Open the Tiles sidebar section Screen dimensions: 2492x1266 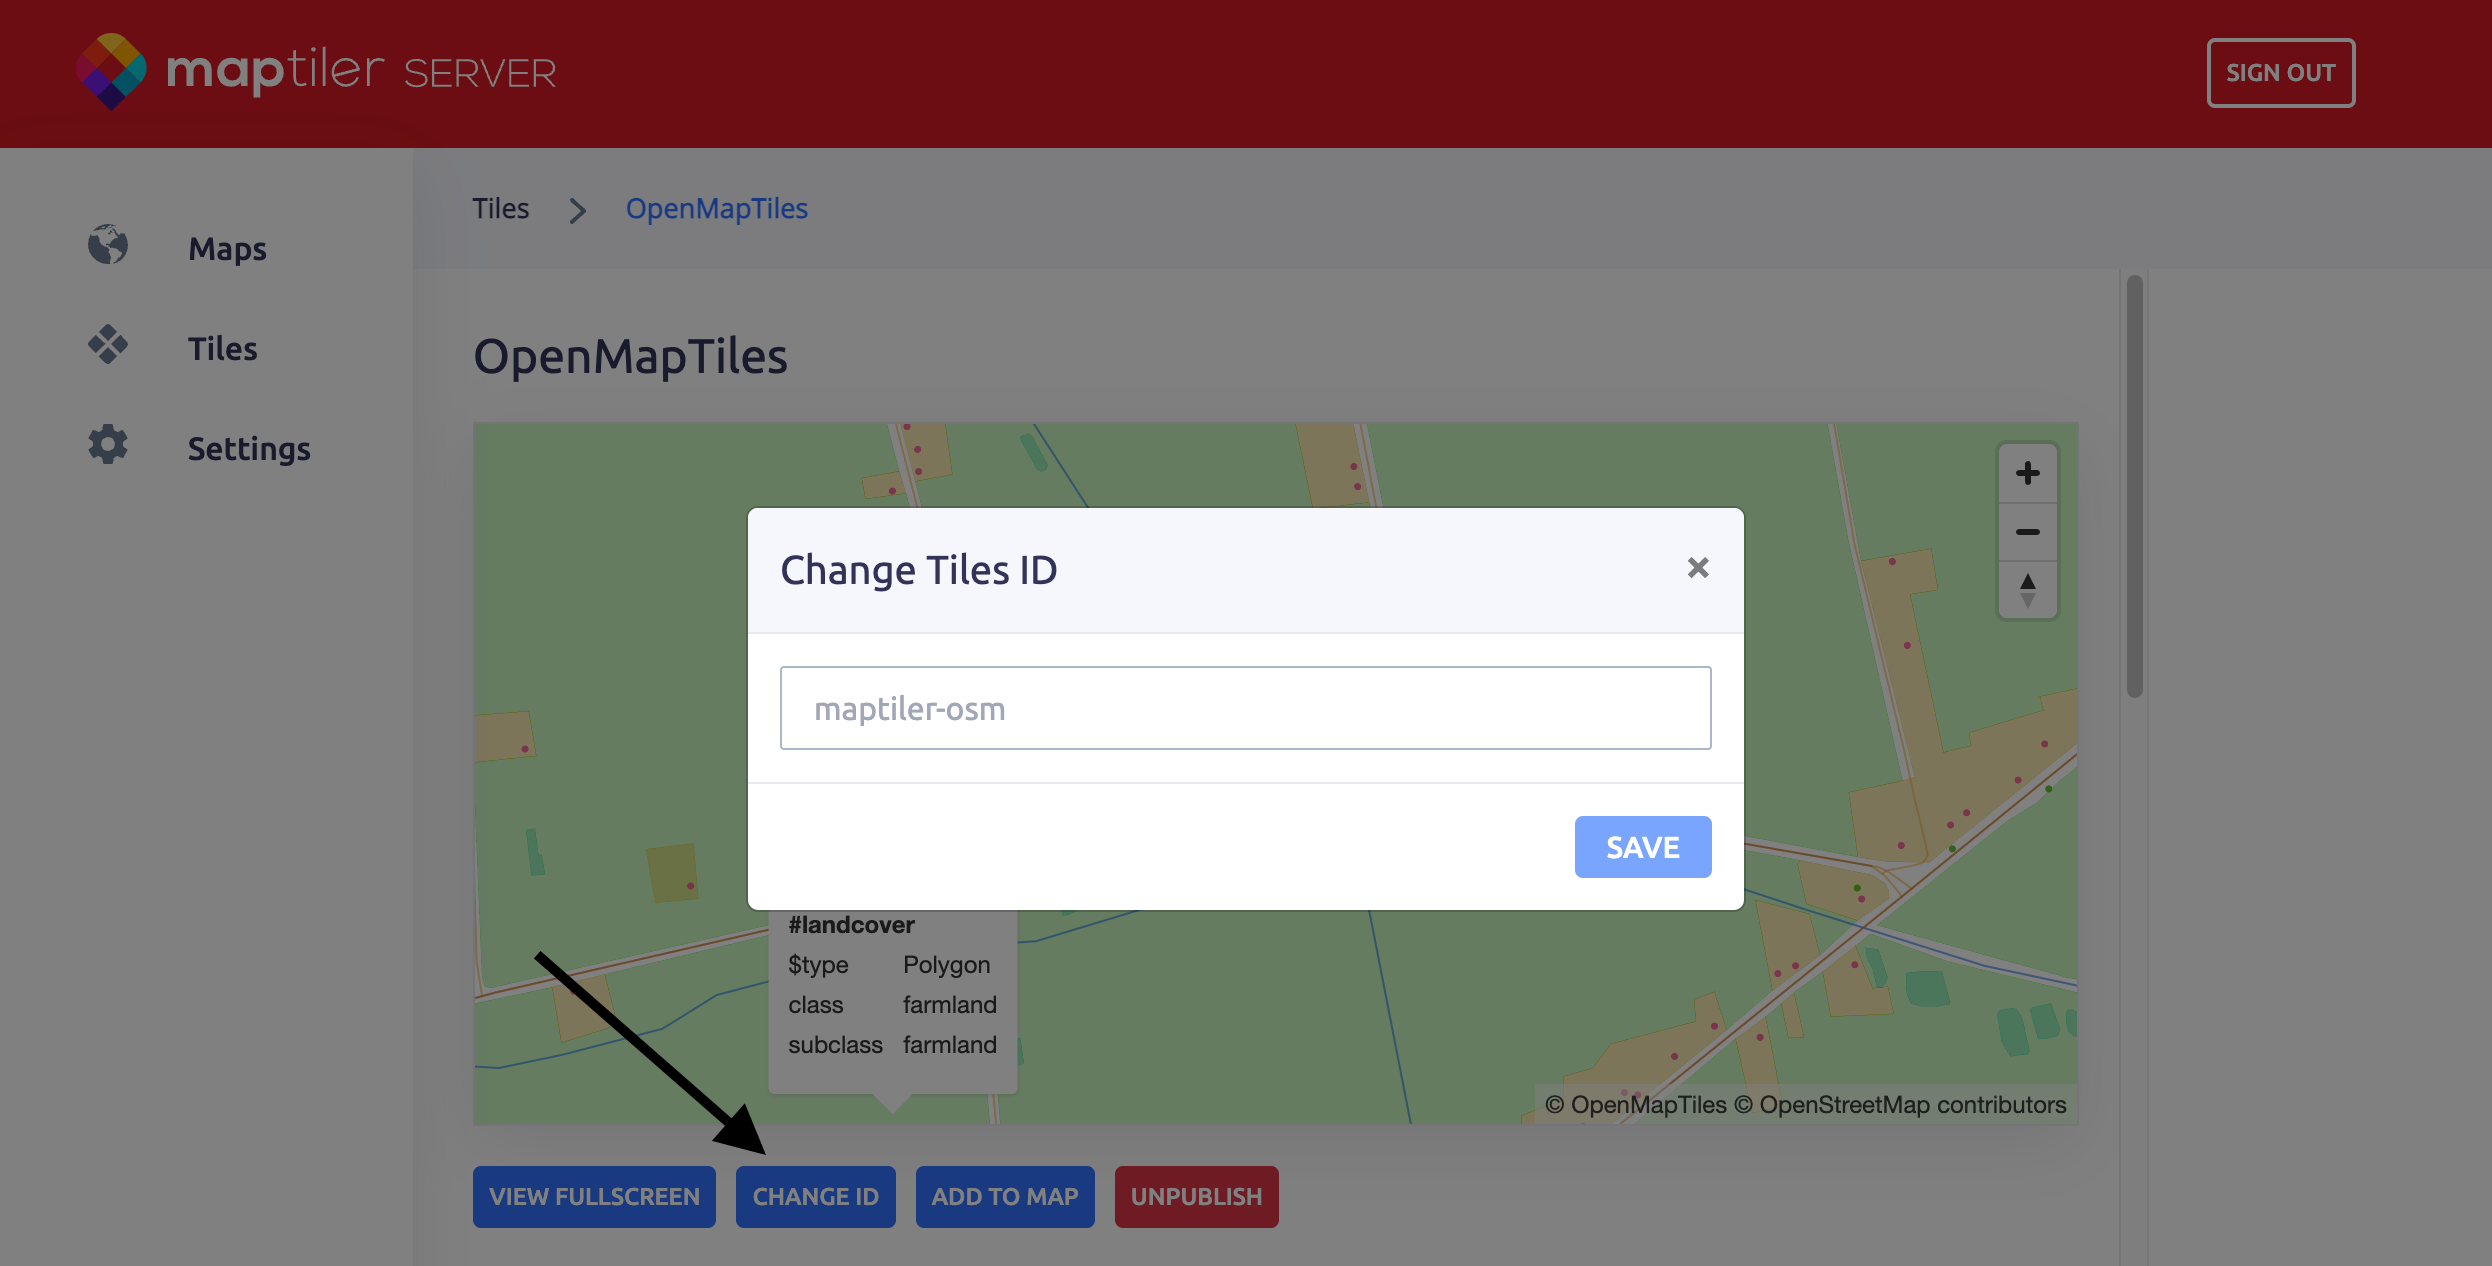(222, 349)
